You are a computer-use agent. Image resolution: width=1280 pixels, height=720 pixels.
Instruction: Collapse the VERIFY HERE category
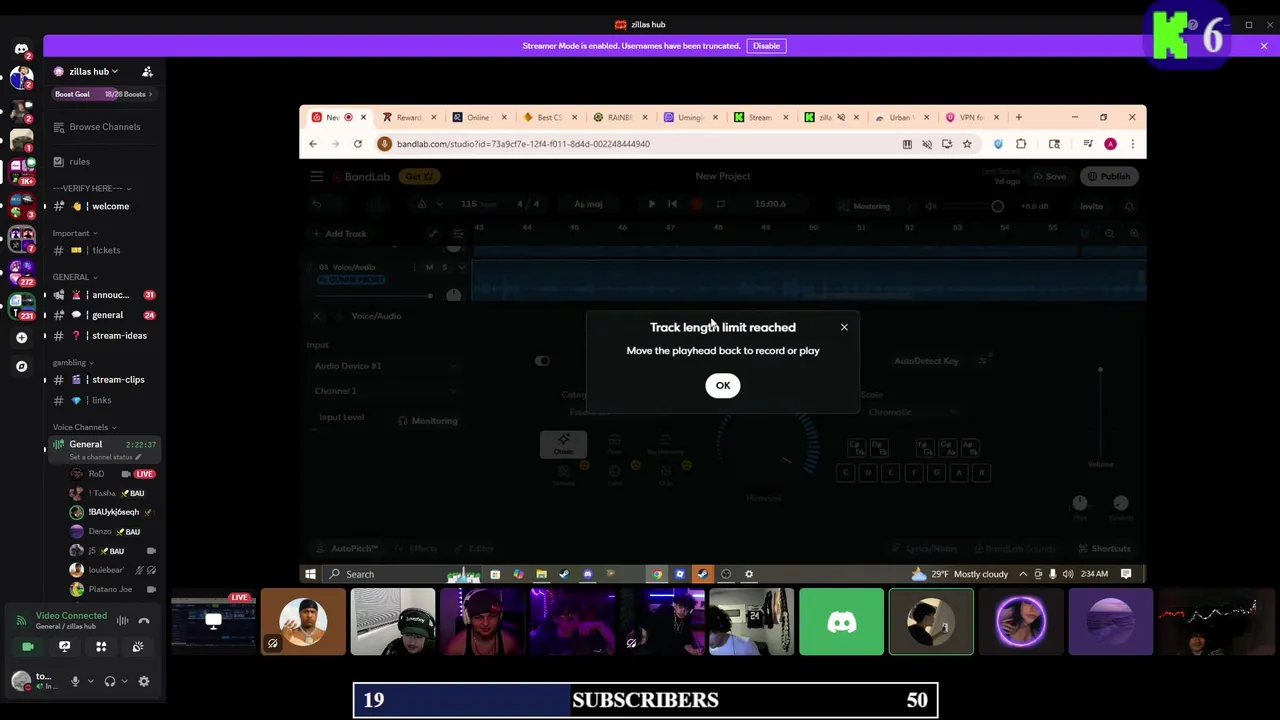(x=92, y=188)
